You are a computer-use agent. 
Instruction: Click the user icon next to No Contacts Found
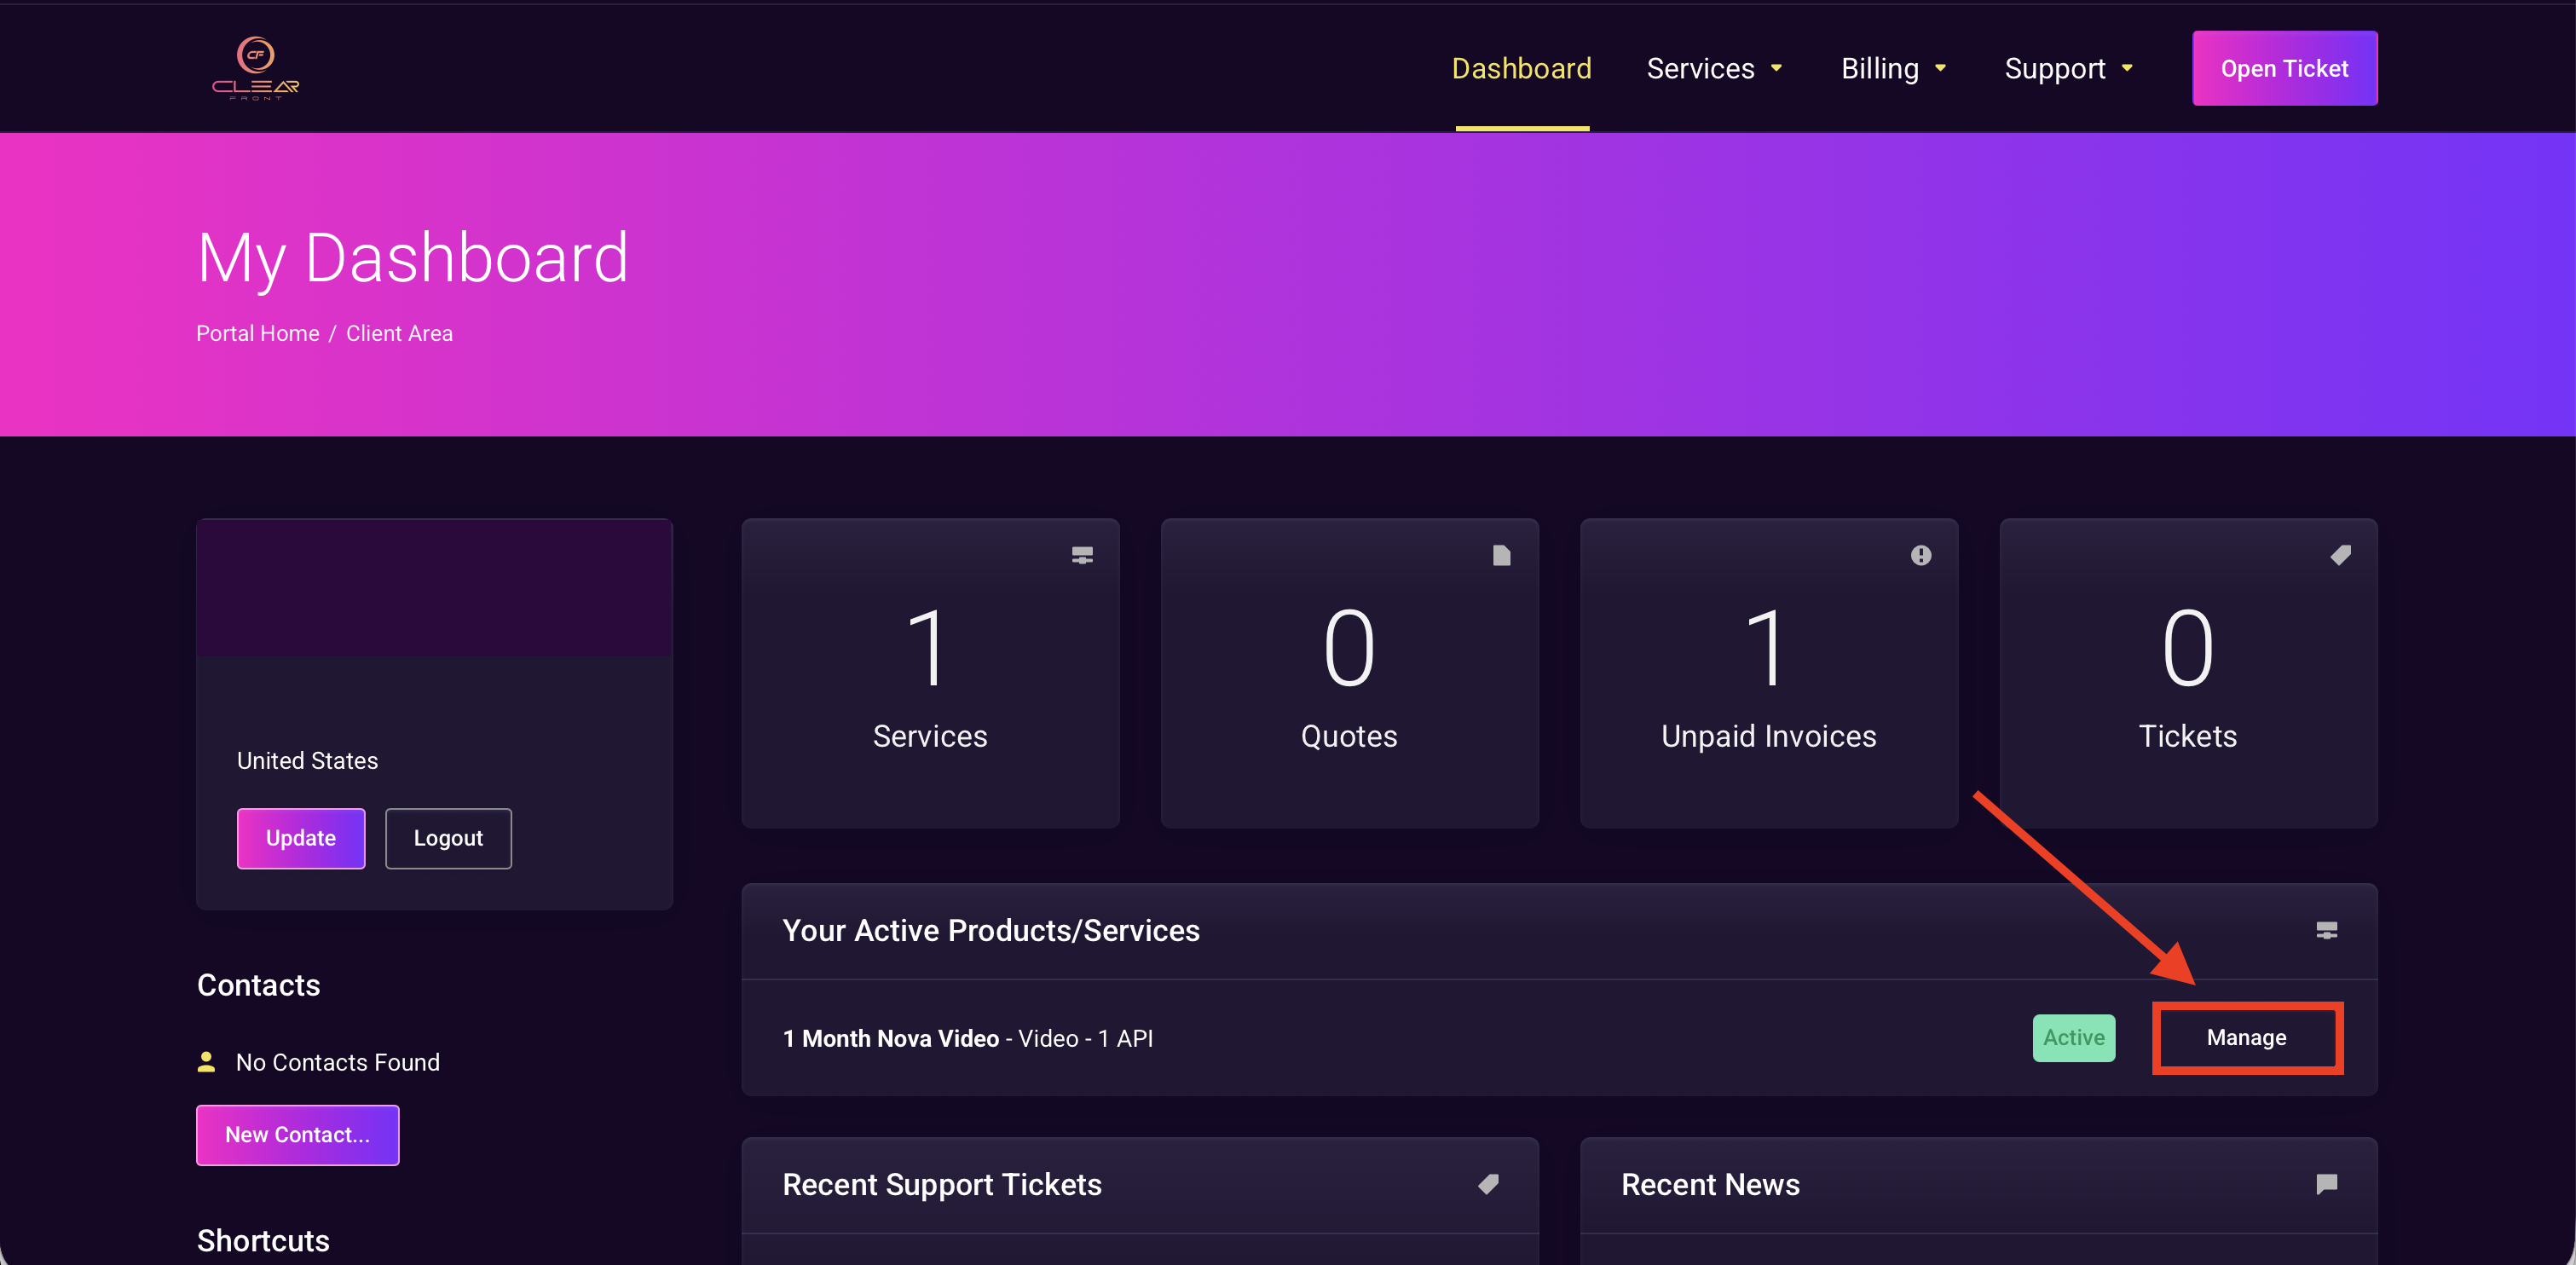206,1062
